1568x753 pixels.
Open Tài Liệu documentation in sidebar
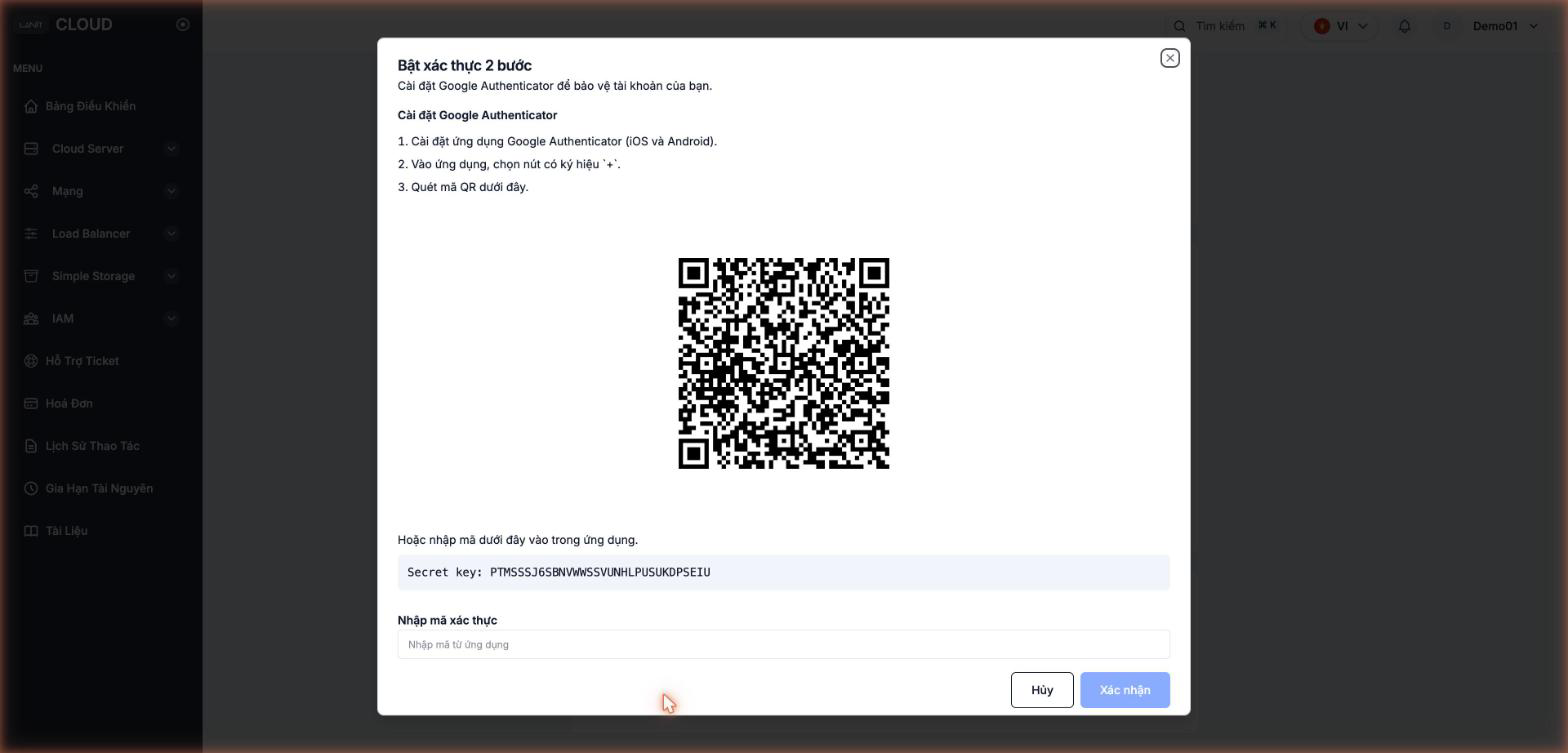tap(66, 531)
